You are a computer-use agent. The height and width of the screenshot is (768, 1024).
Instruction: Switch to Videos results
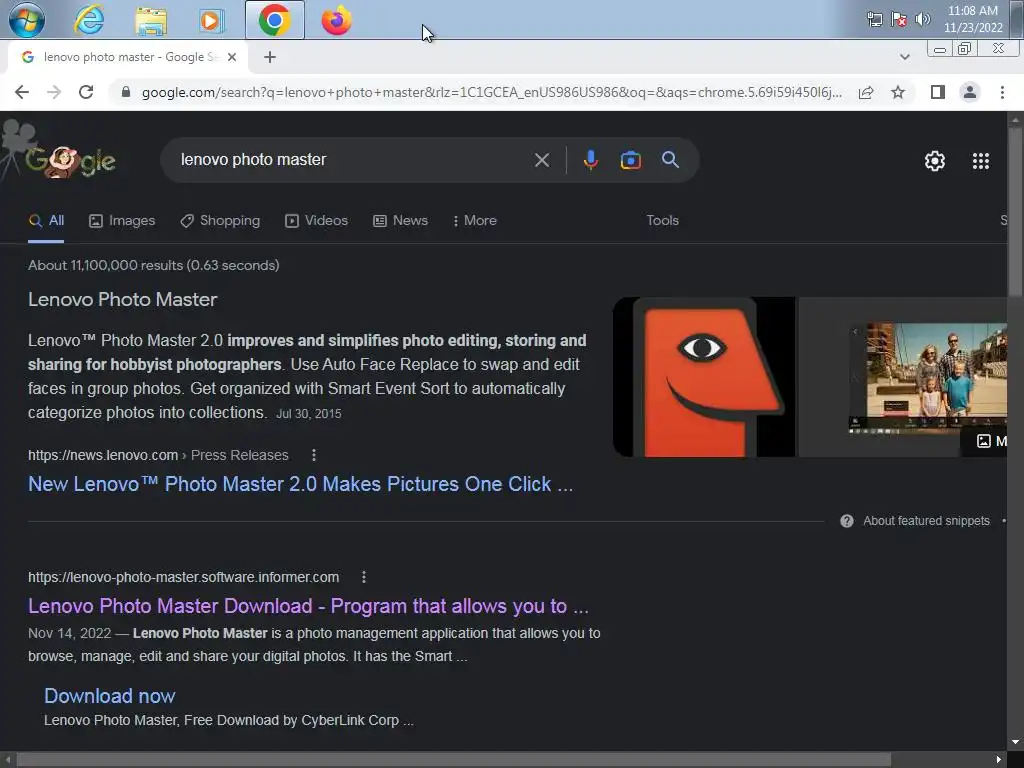(317, 221)
